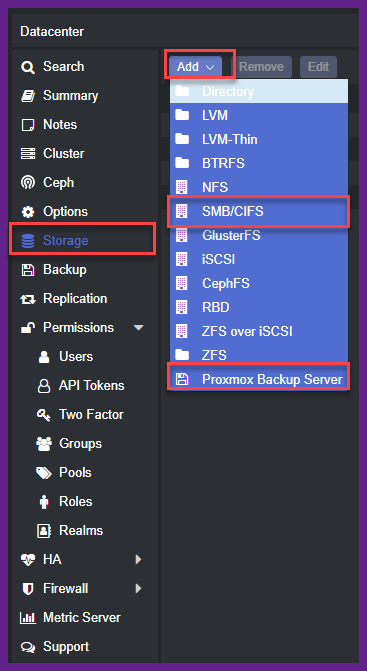The width and height of the screenshot is (367, 671).
Task: Expand the HA submenu arrow
Action: [x=138, y=560]
